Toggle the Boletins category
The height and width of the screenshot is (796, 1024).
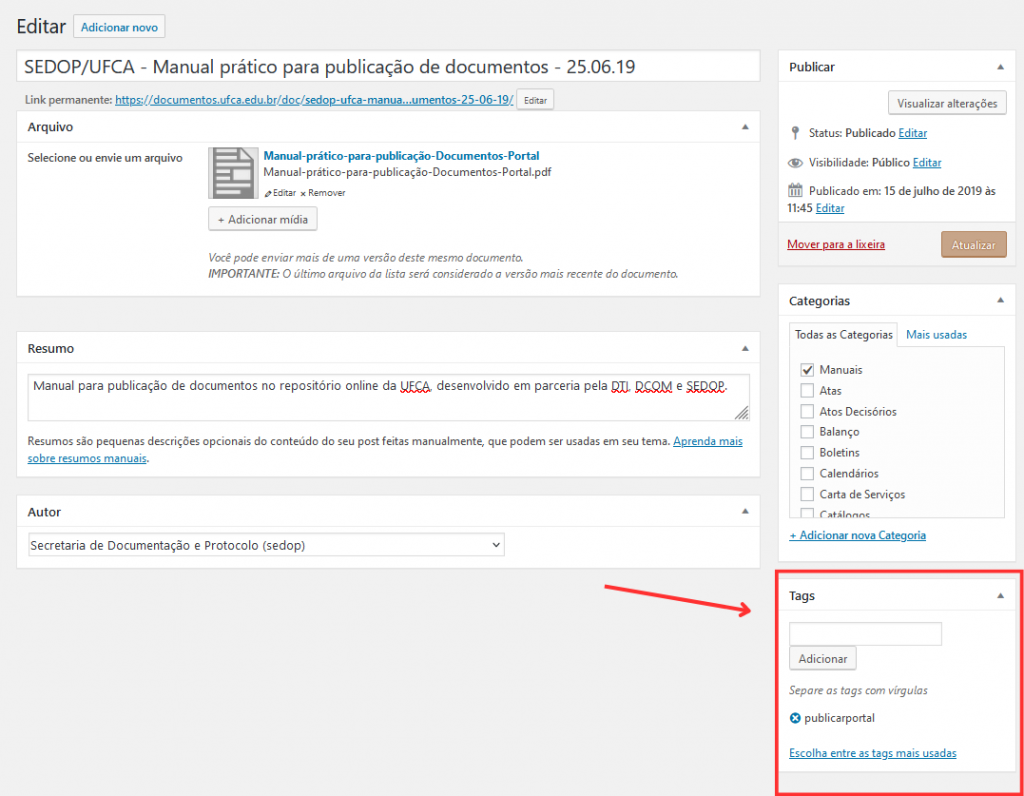(807, 453)
